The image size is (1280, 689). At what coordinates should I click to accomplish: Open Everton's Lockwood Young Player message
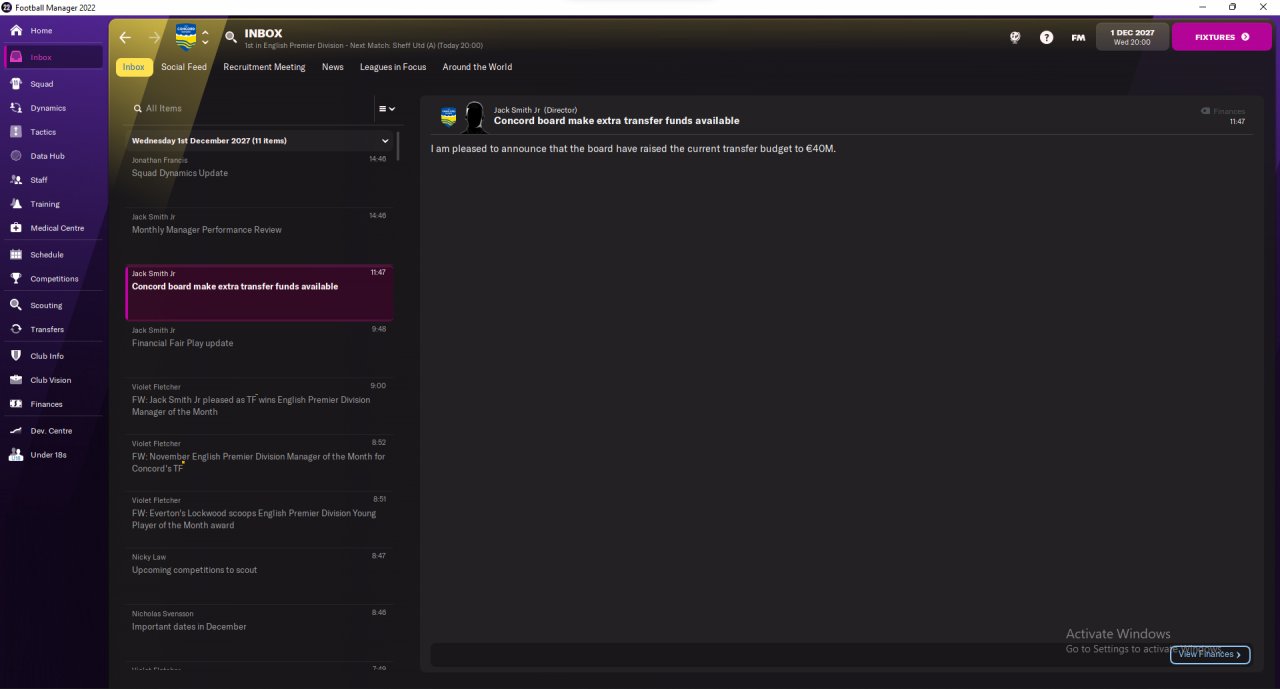tap(259, 520)
